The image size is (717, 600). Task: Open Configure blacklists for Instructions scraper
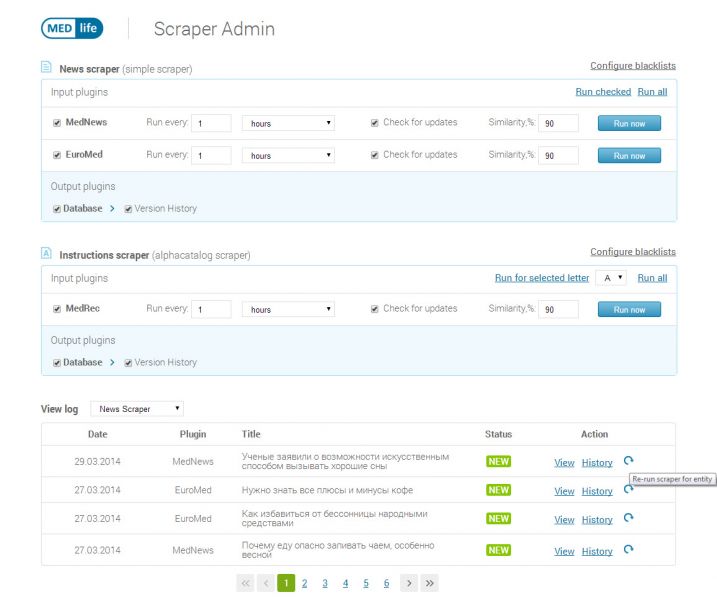pos(633,252)
